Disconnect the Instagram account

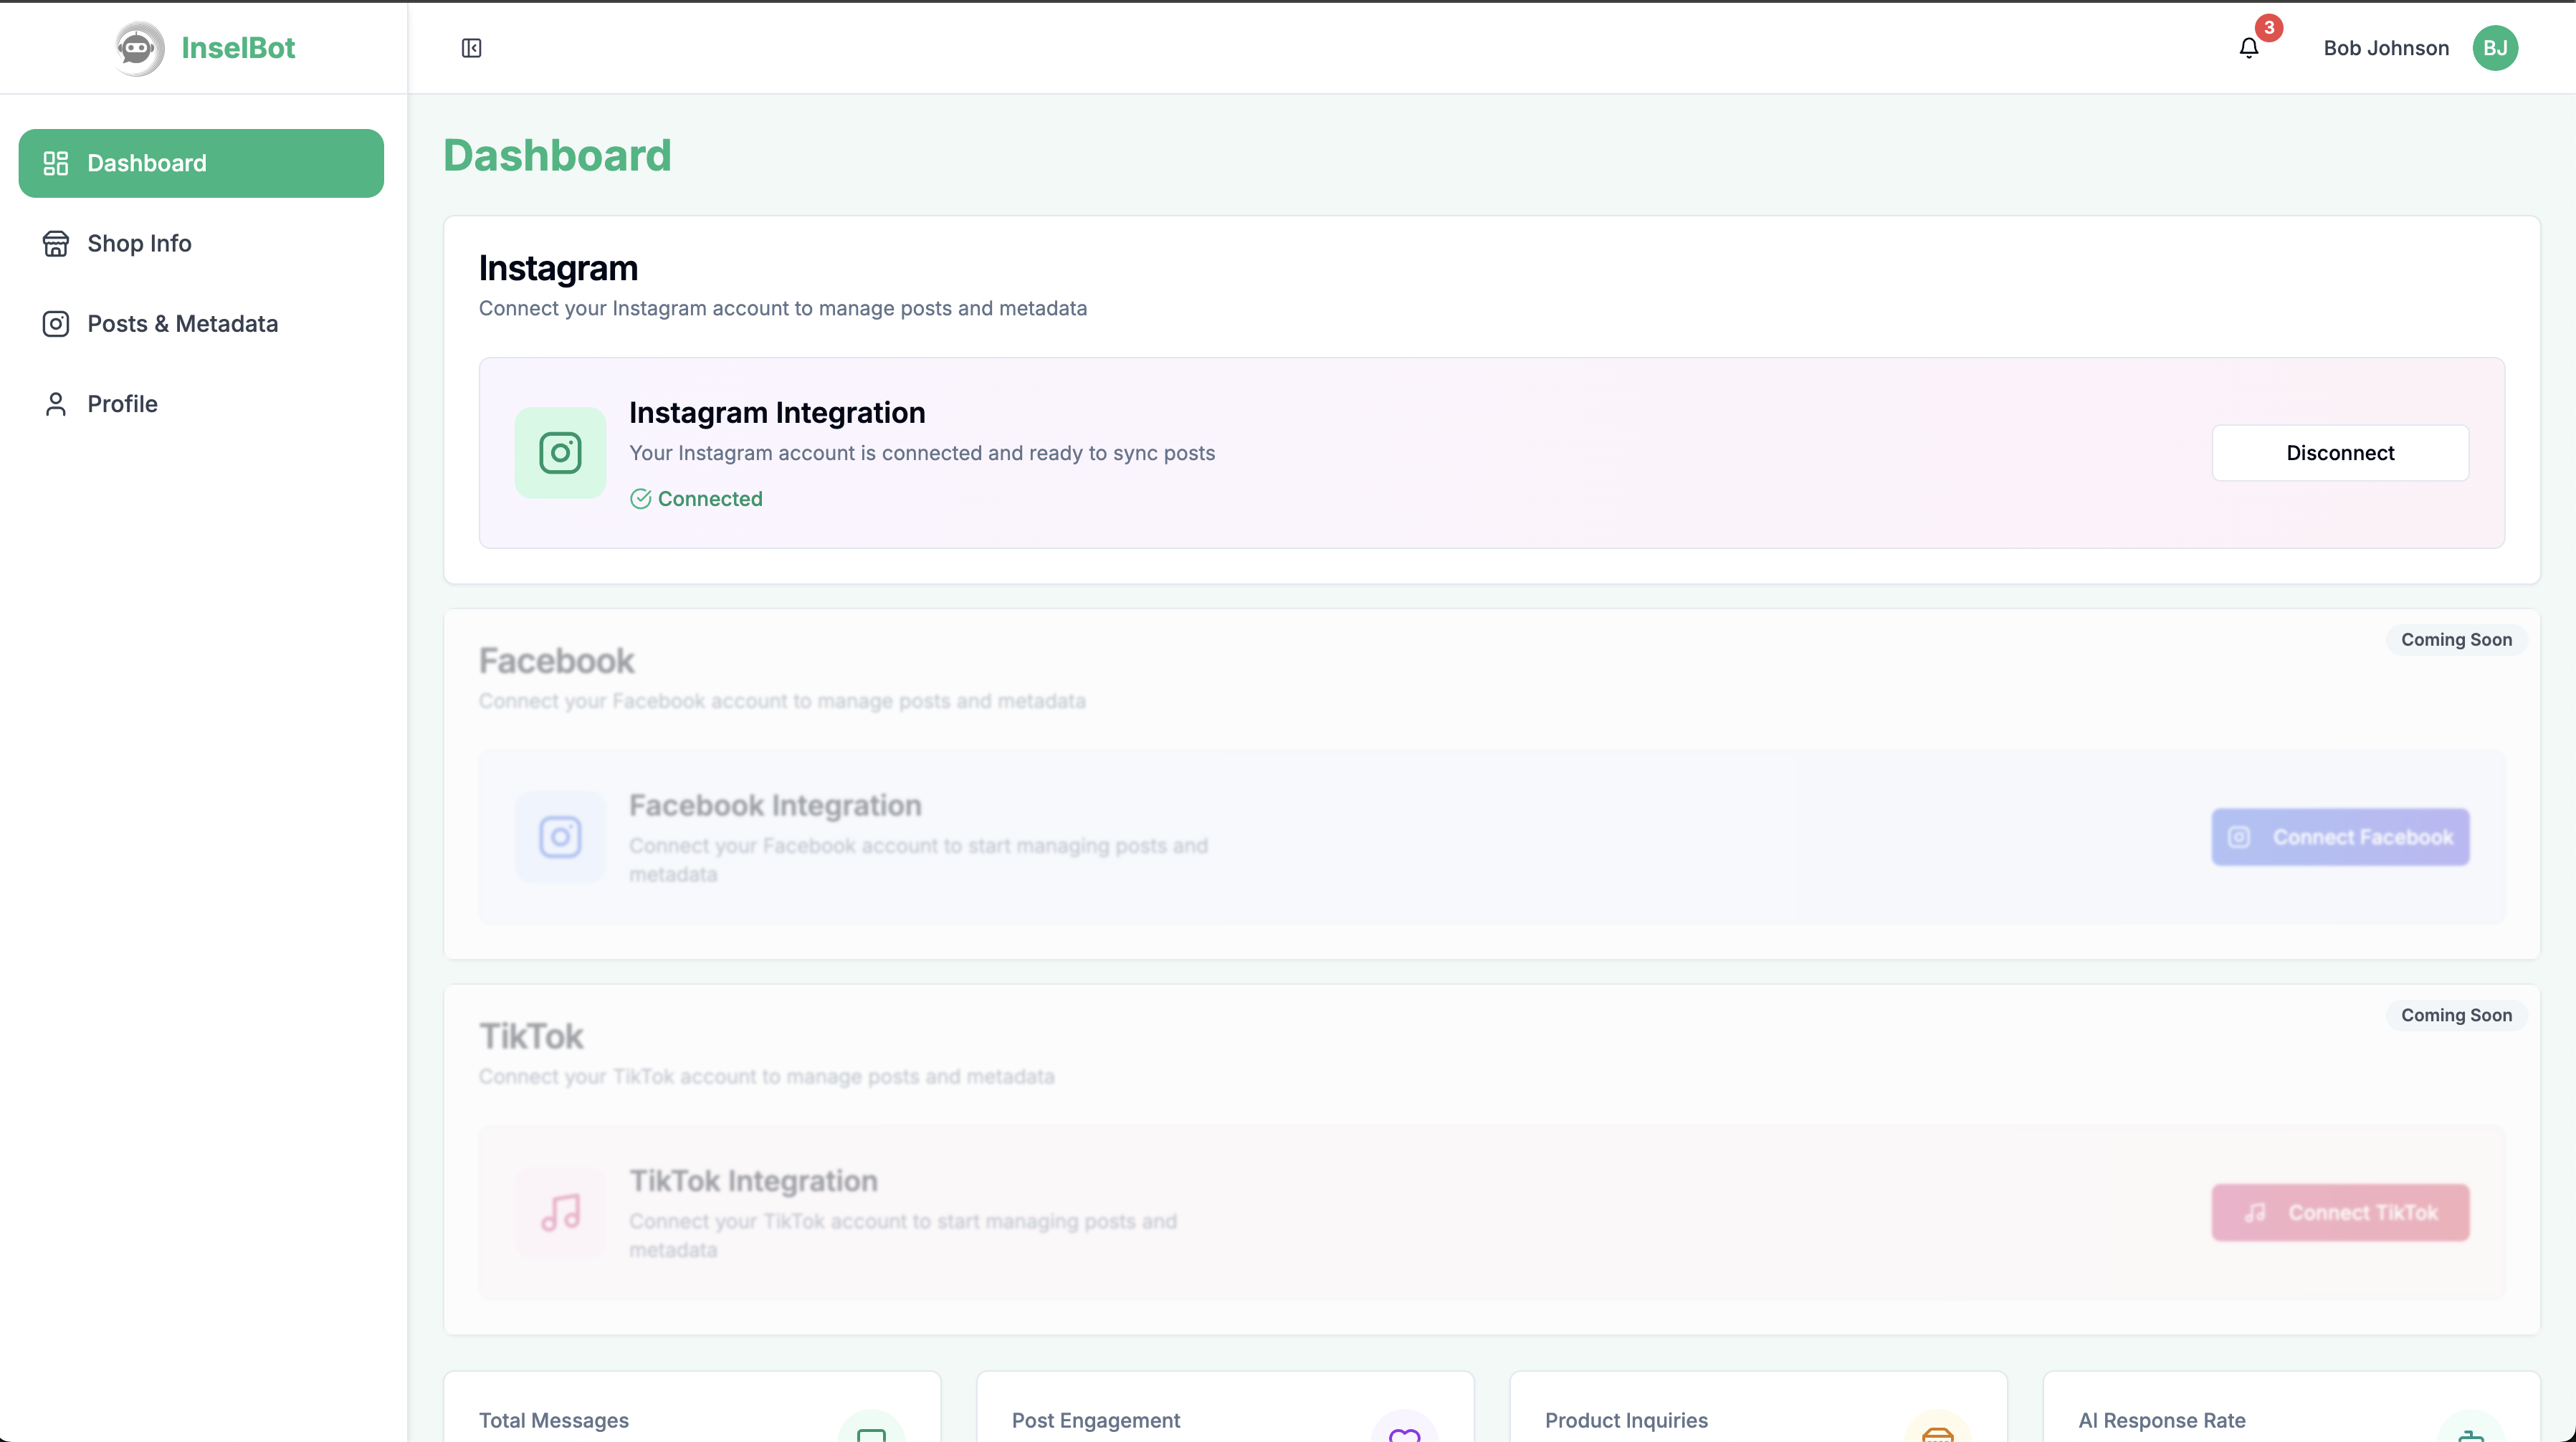(x=2340, y=452)
